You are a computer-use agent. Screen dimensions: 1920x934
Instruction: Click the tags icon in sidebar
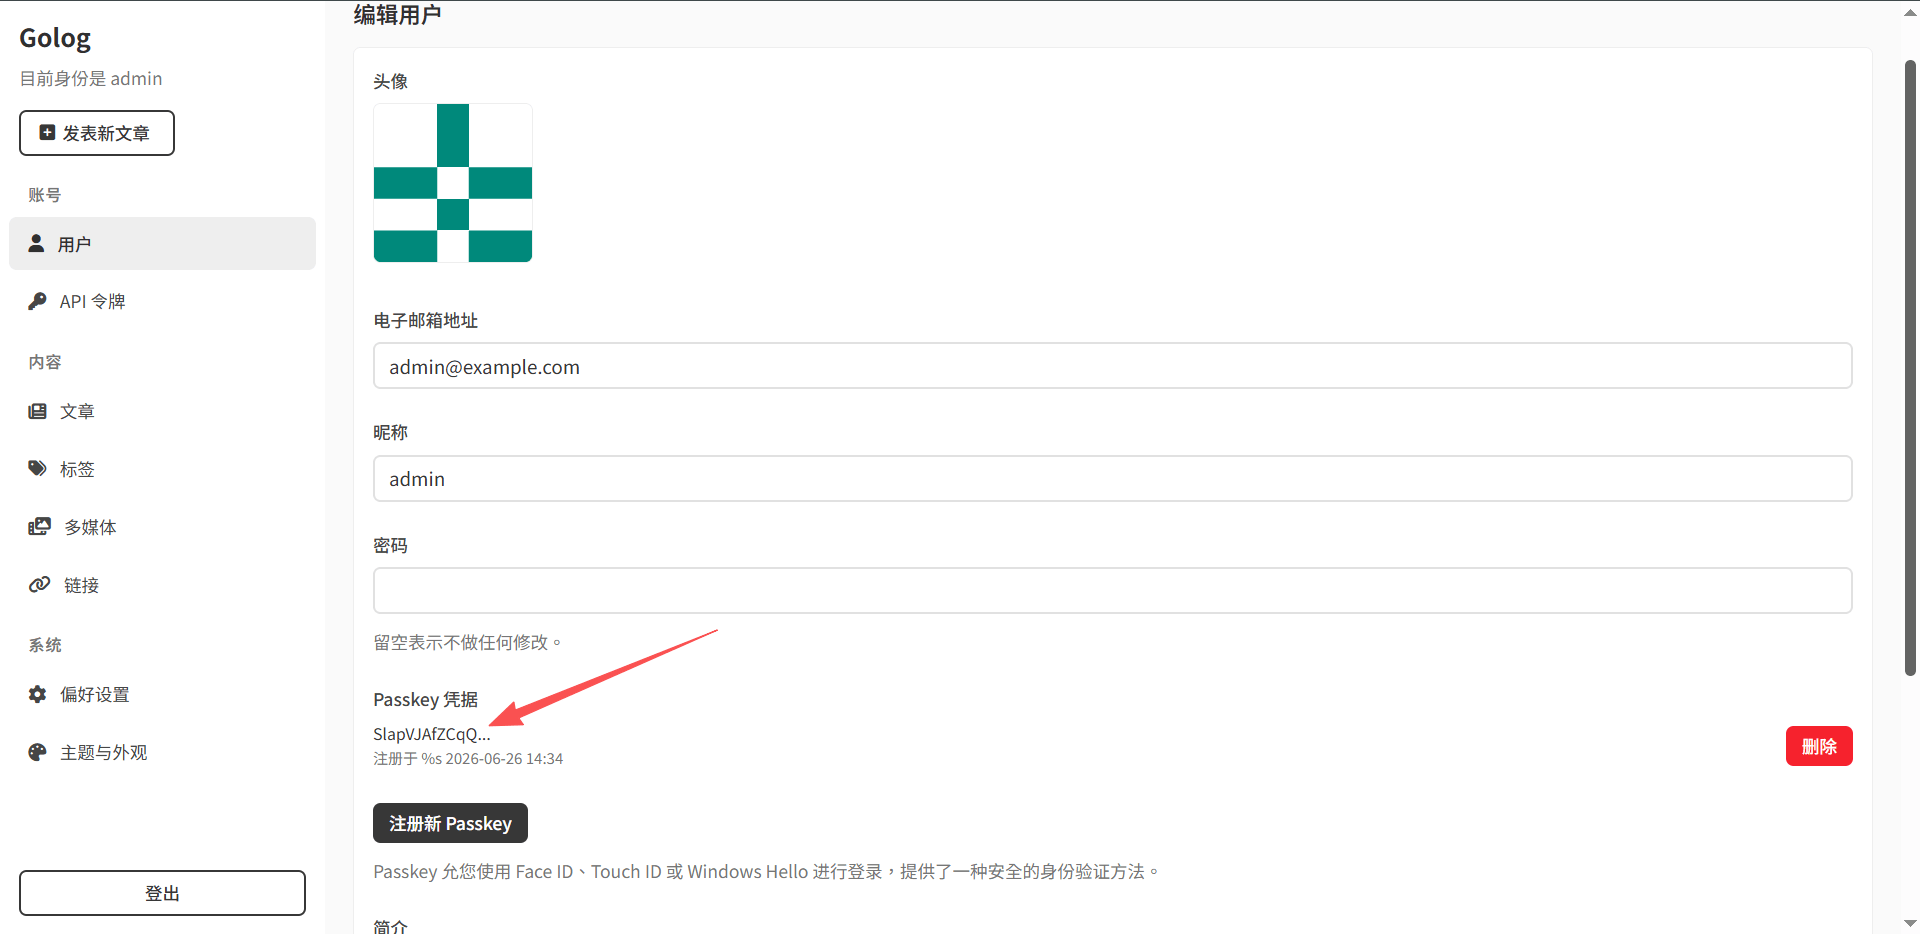pos(38,468)
